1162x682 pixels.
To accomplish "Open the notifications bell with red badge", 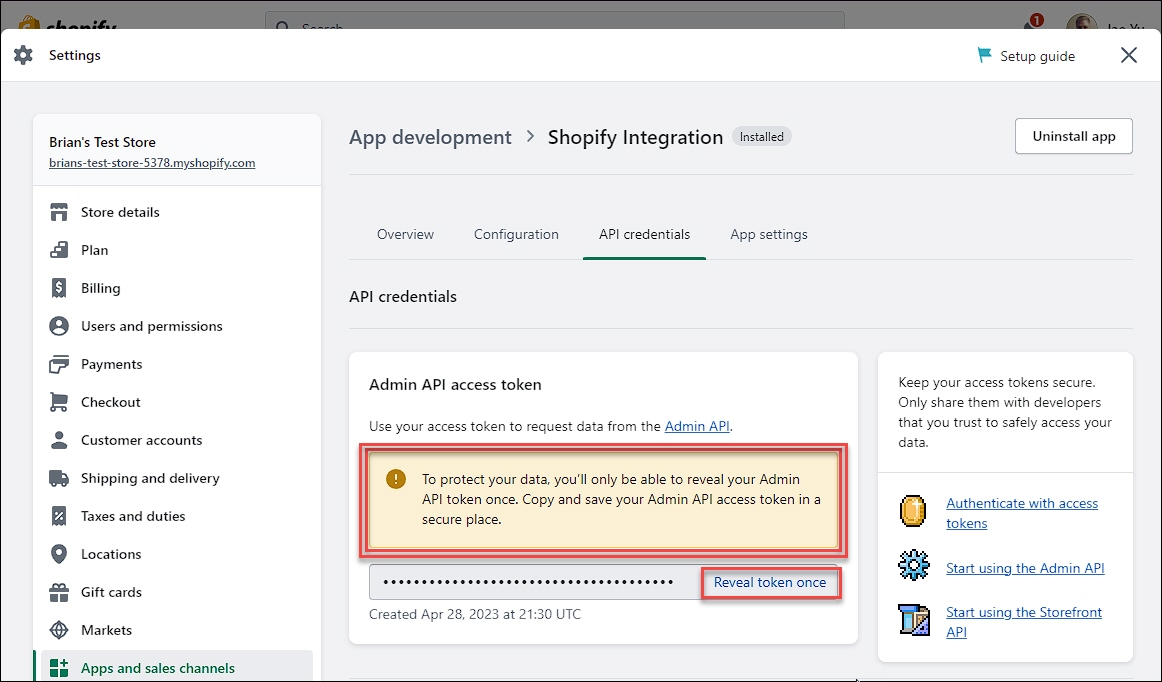I will [x=1033, y=24].
